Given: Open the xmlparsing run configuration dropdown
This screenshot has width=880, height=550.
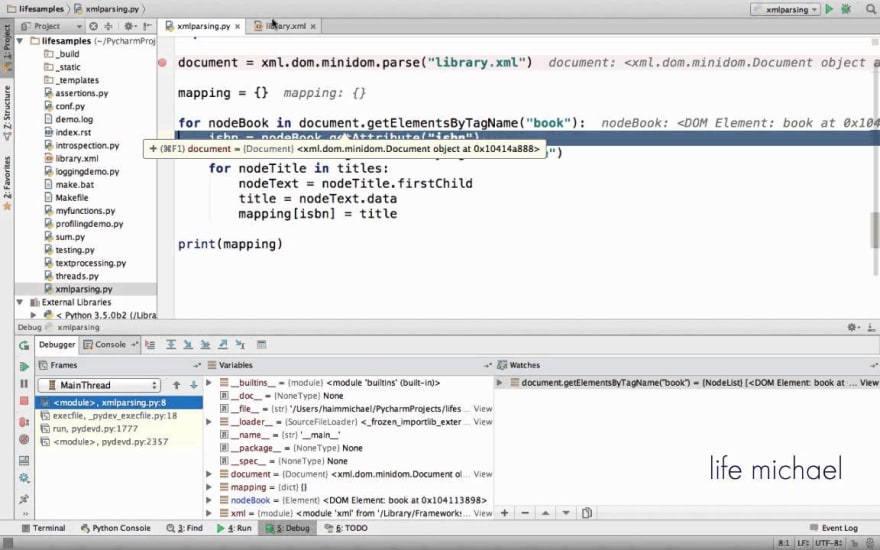Looking at the screenshot, I should point(785,10).
